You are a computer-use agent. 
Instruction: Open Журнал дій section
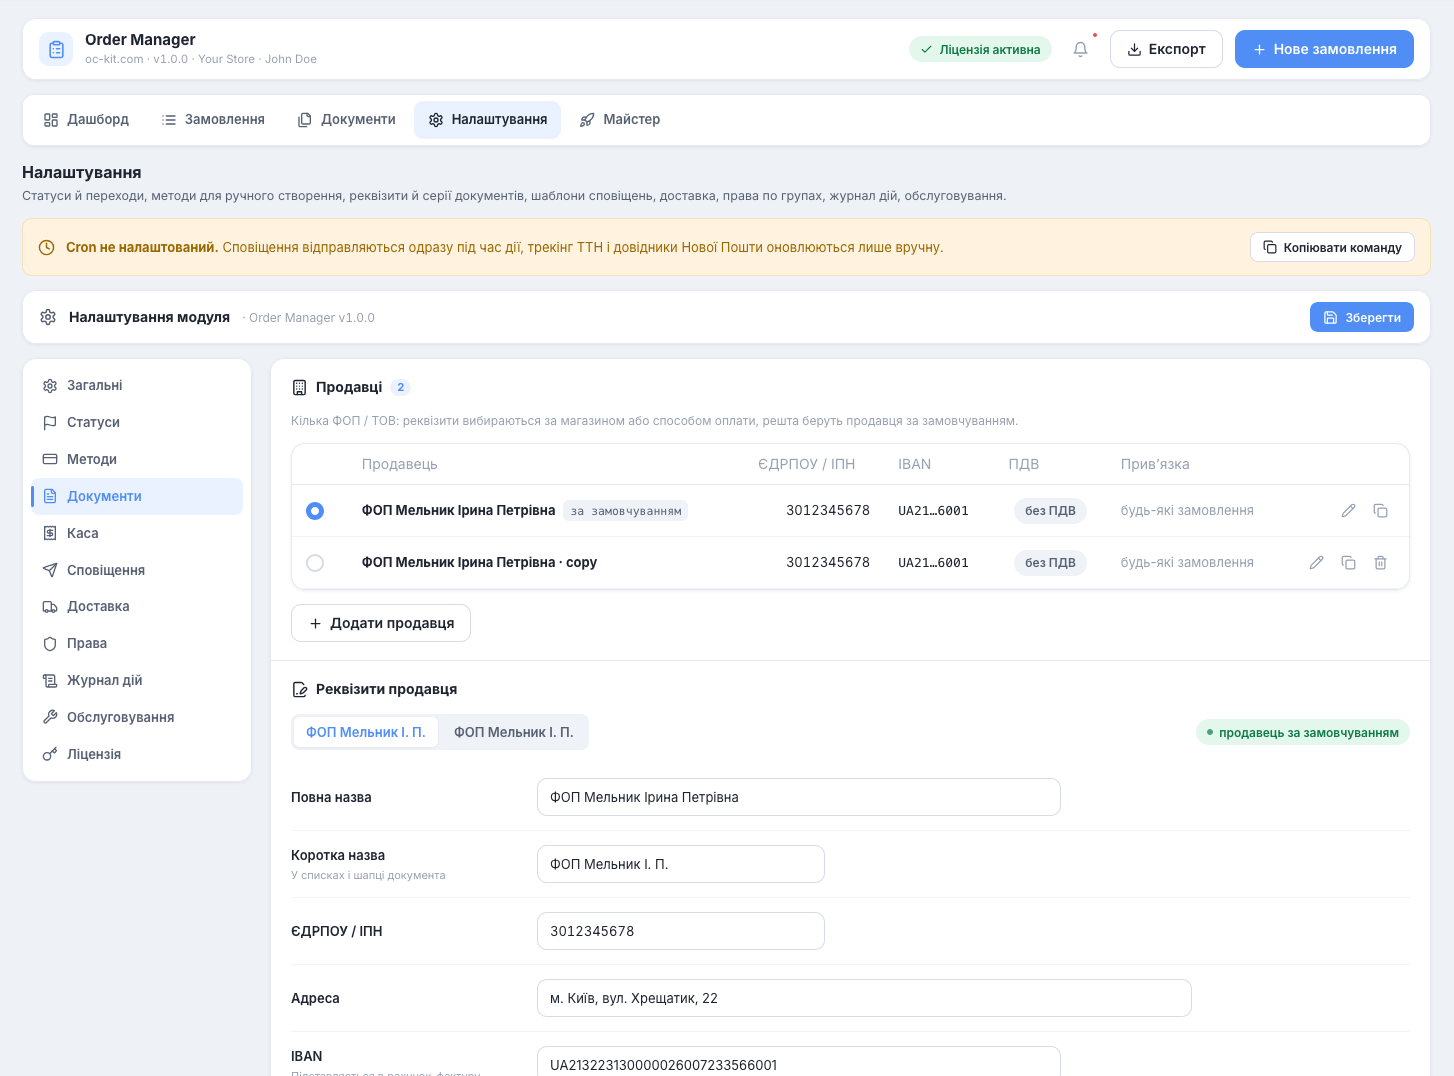pyautogui.click(x=137, y=680)
